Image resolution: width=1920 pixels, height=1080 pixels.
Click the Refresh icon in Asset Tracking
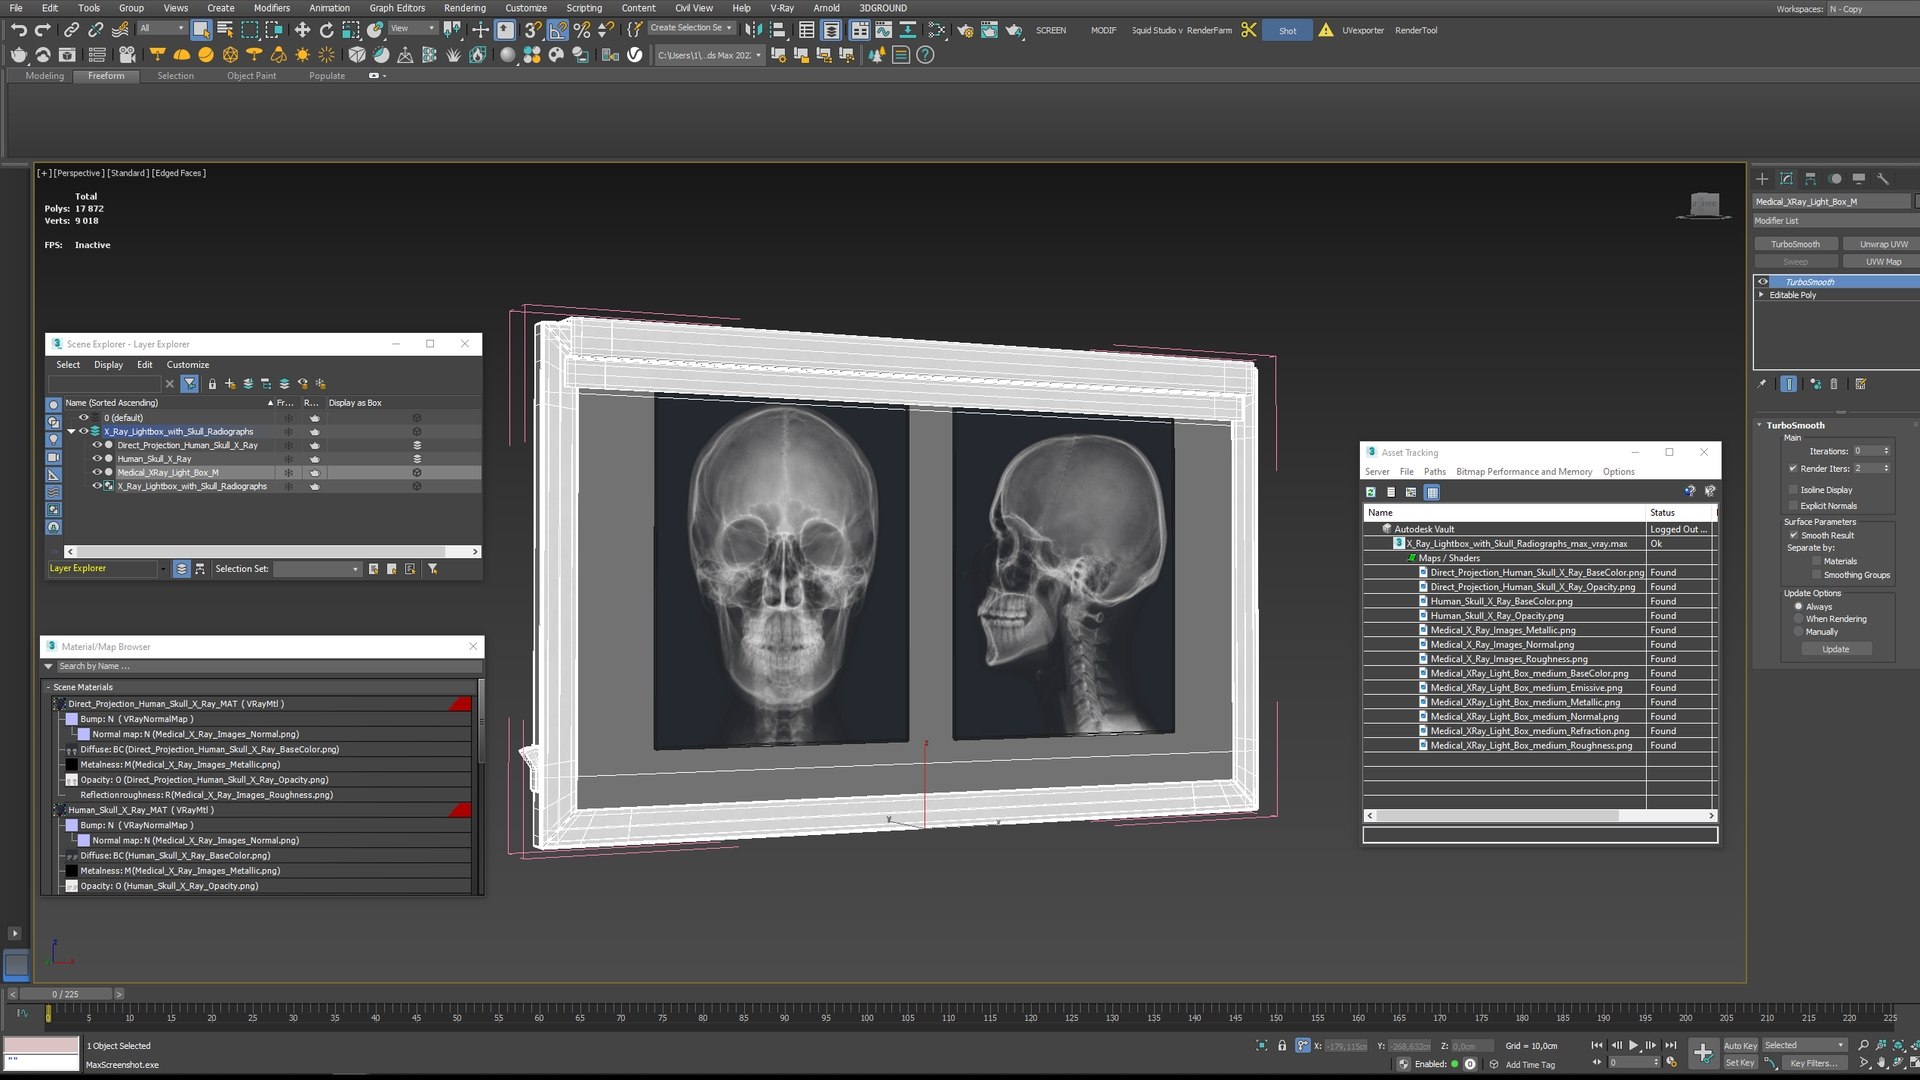[1371, 492]
